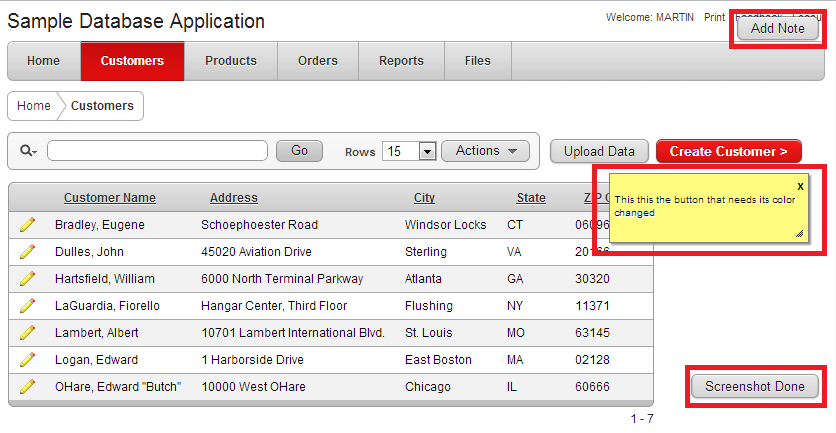Click the Add Note button
Image resolution: width=836 pixels, height=433 pixels.
777,29
